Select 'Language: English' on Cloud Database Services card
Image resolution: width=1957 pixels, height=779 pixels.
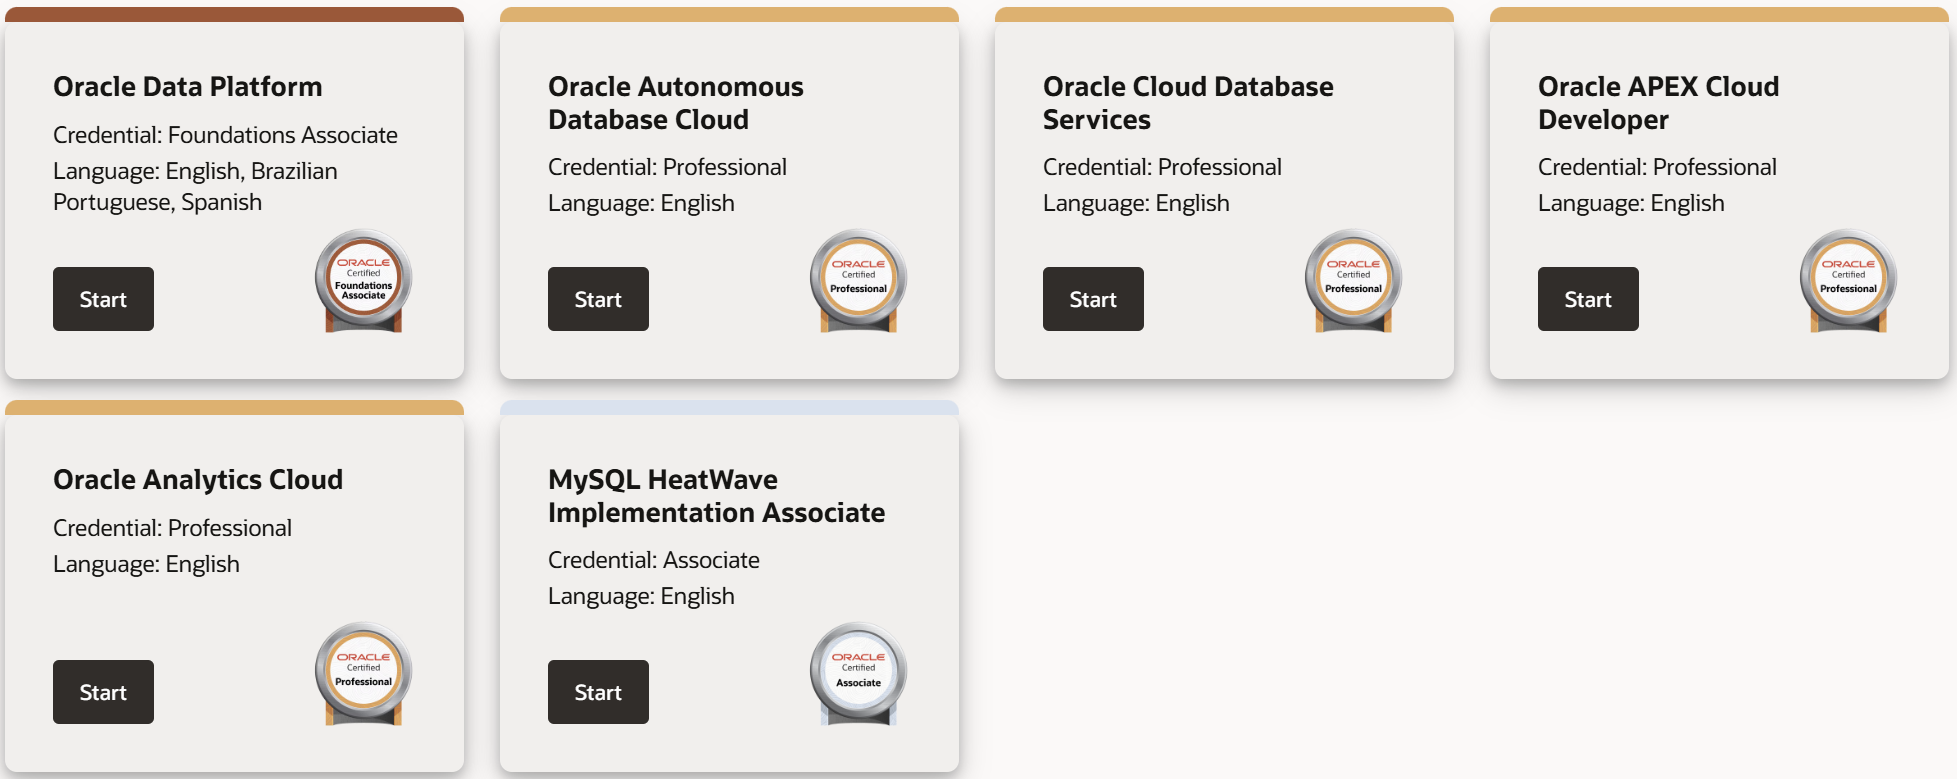click(x=1136, y=203)
